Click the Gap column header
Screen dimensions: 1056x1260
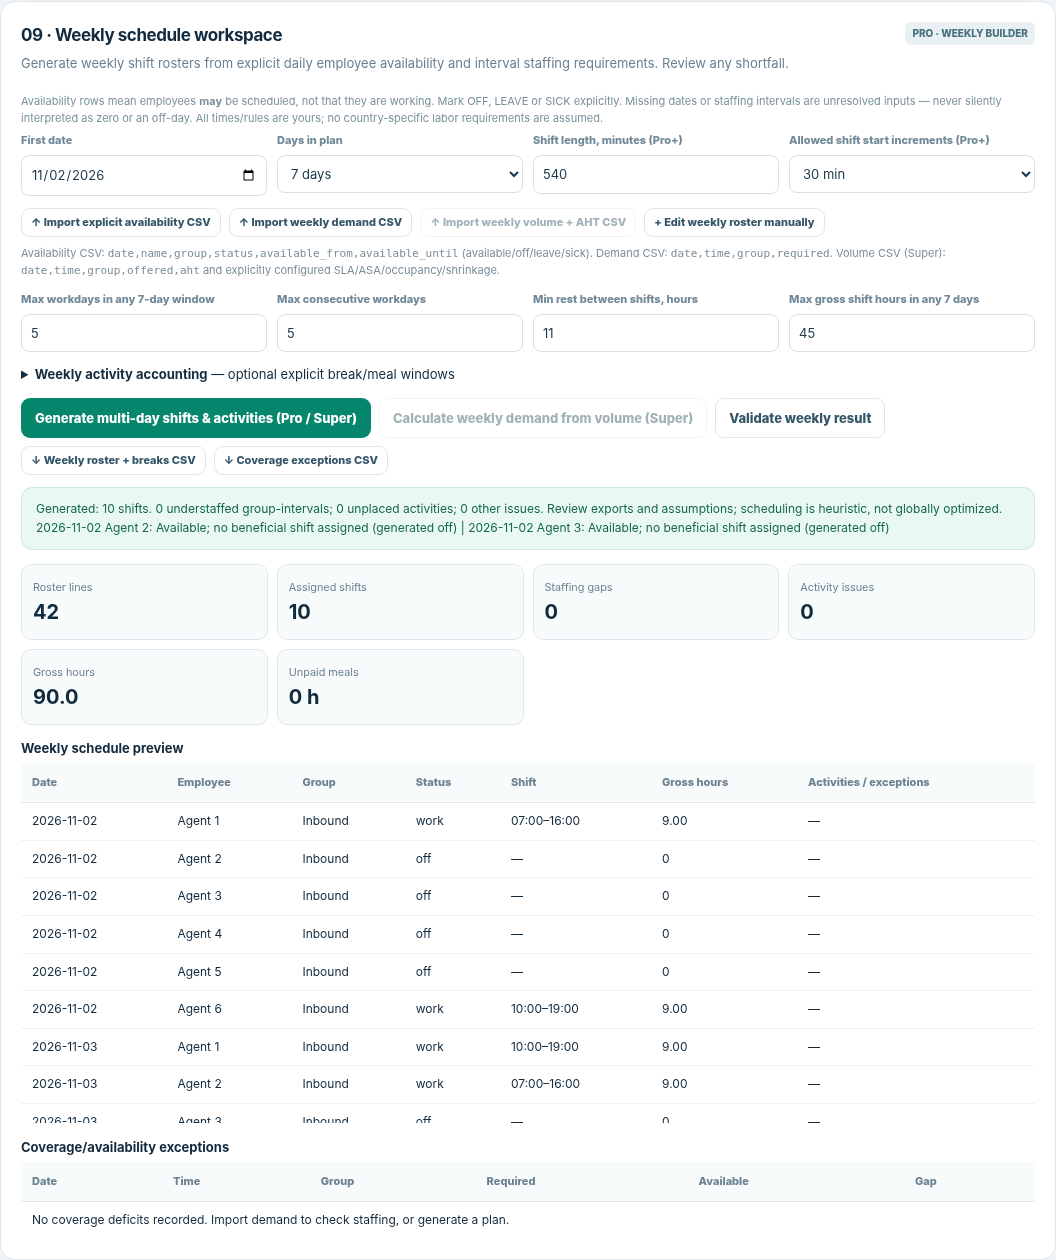click(x=926, y=1181)
